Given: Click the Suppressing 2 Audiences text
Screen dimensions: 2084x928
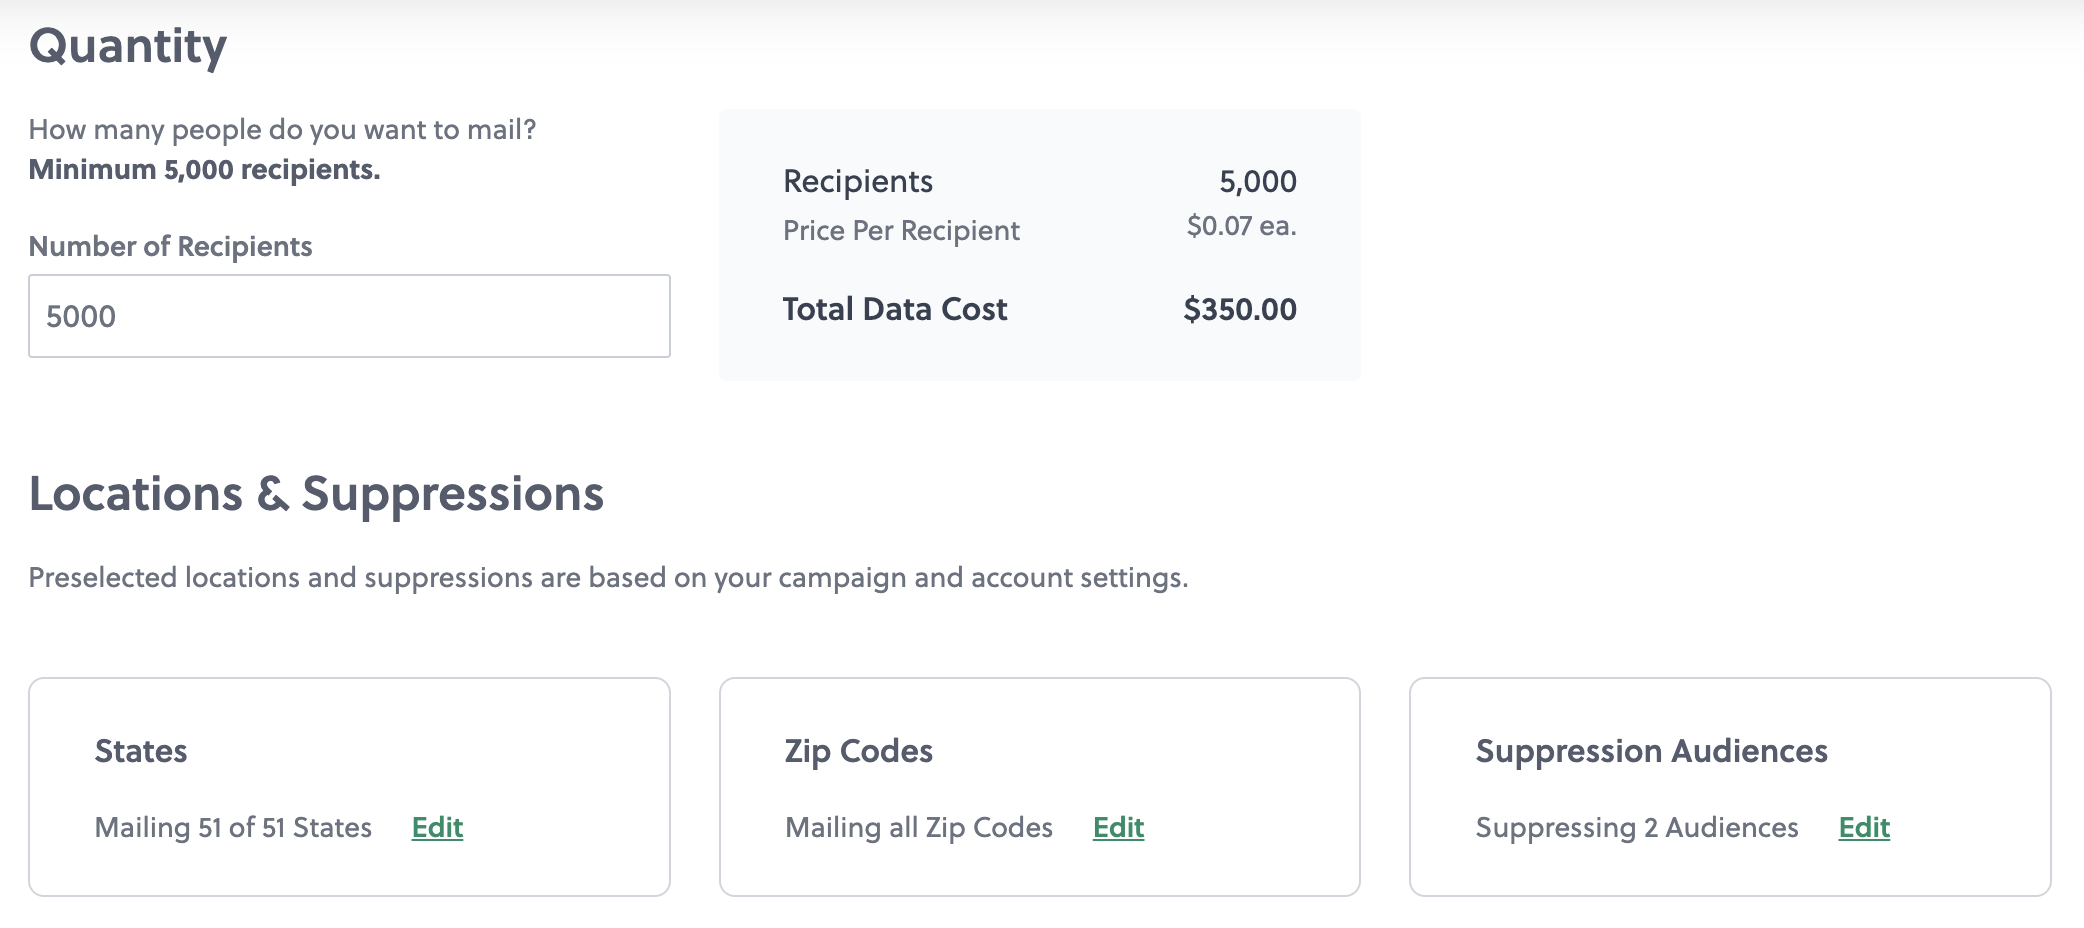Looking at the screenshot, I should pyautogui.click(x=1637, y=827).
